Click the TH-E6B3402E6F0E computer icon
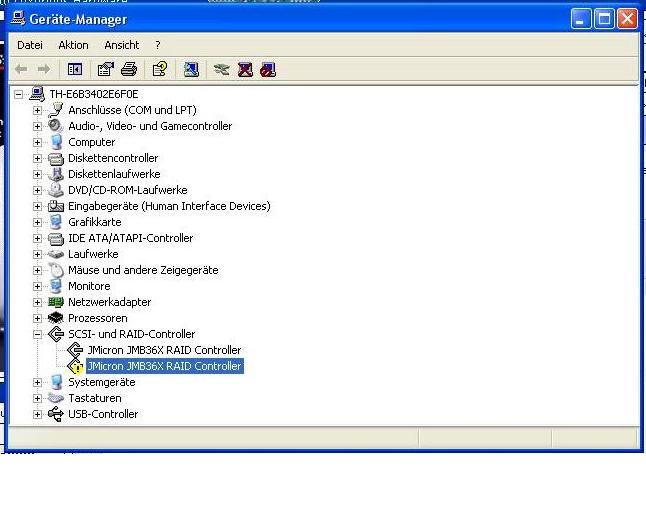The height and width of the screenshot is (512, 646). point(37,94)
